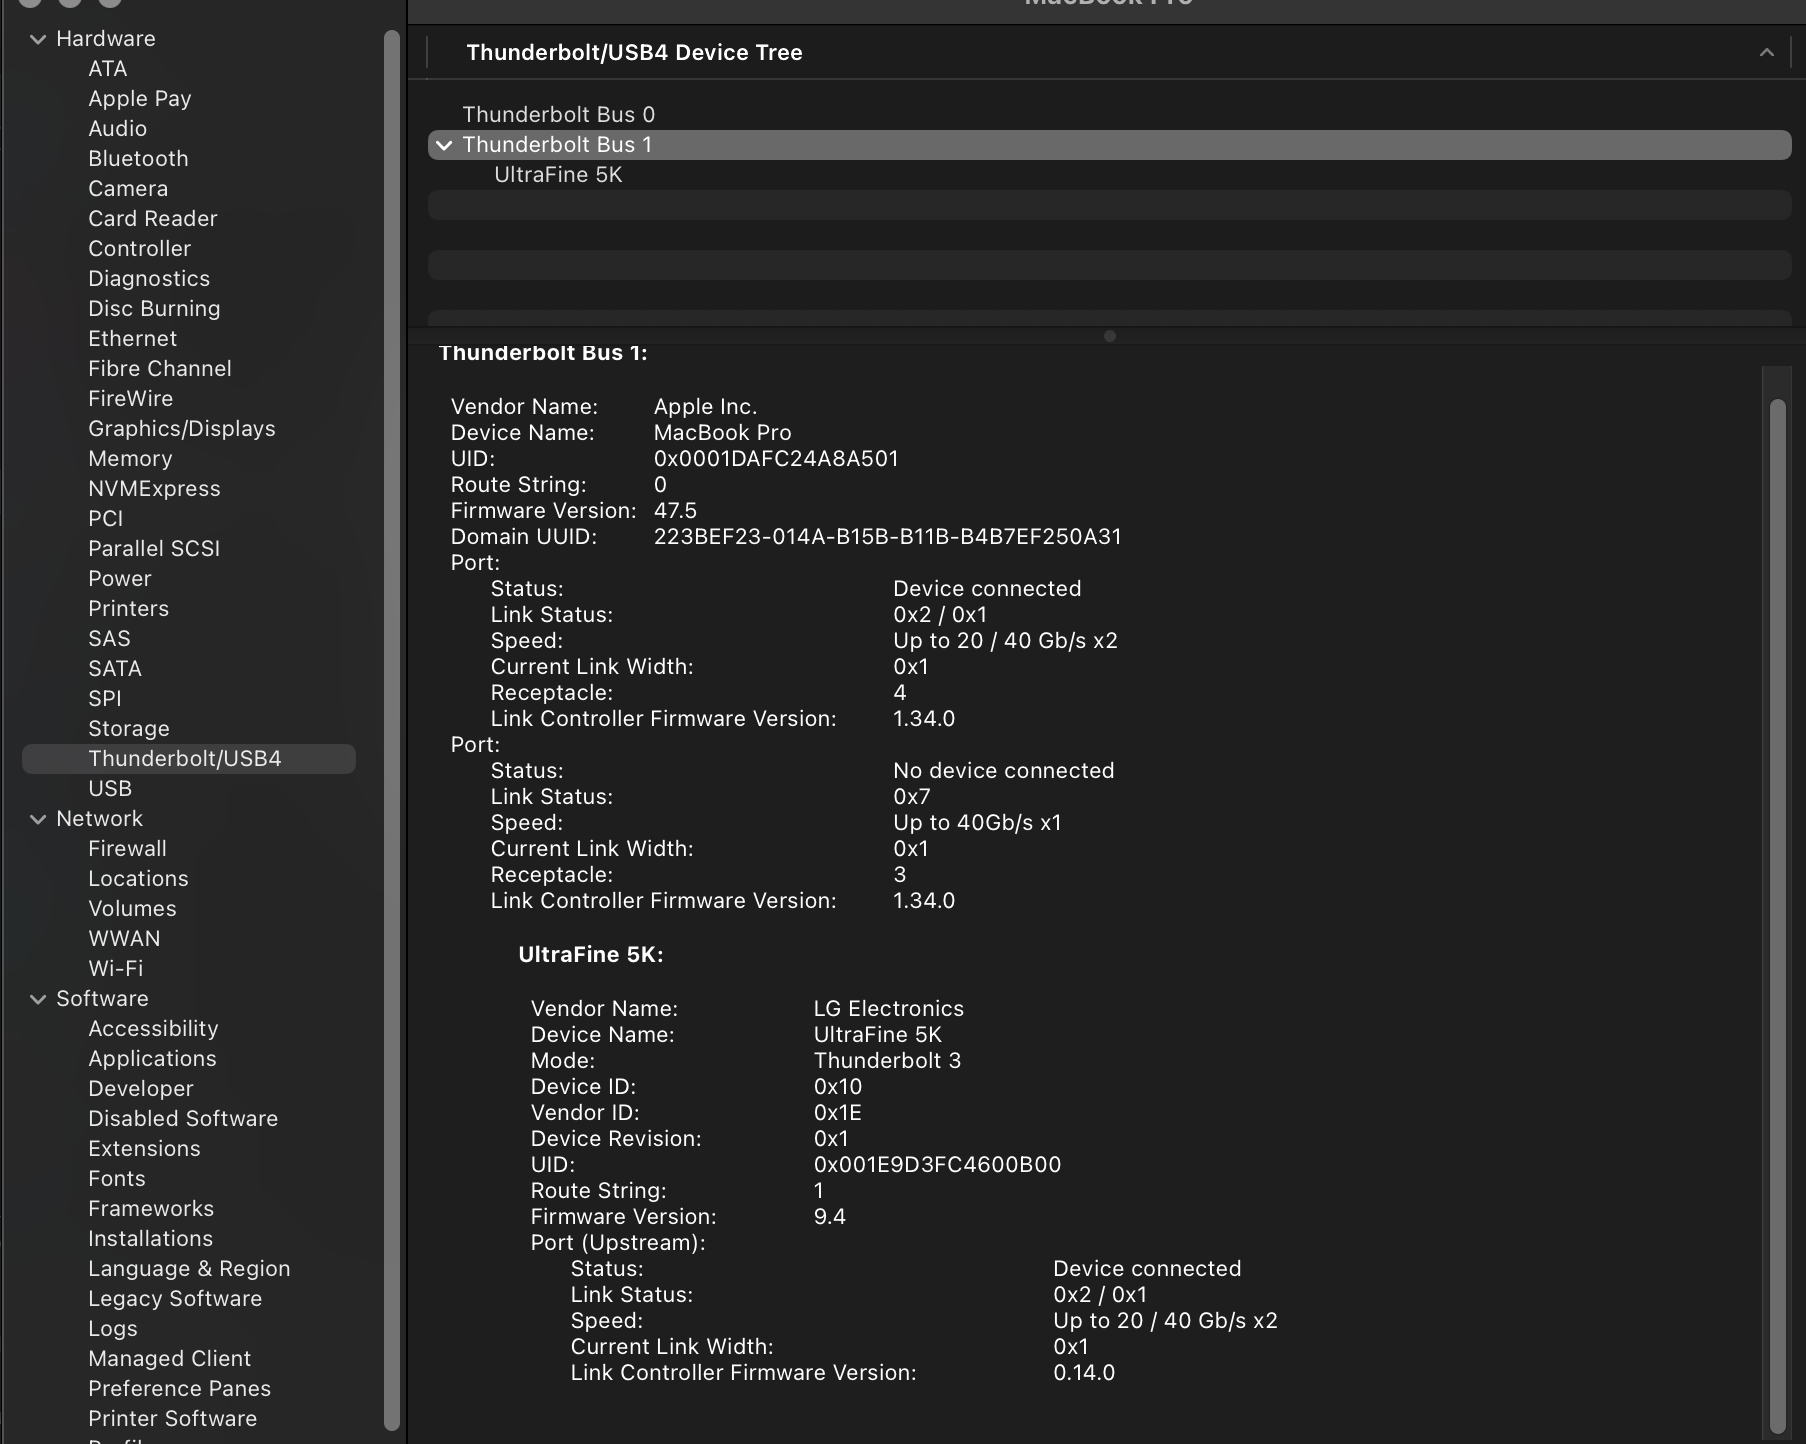Screen dimensions: 1806x1444
Task: Select FireWire in sidebar
Action: click(x=130, y=399)
